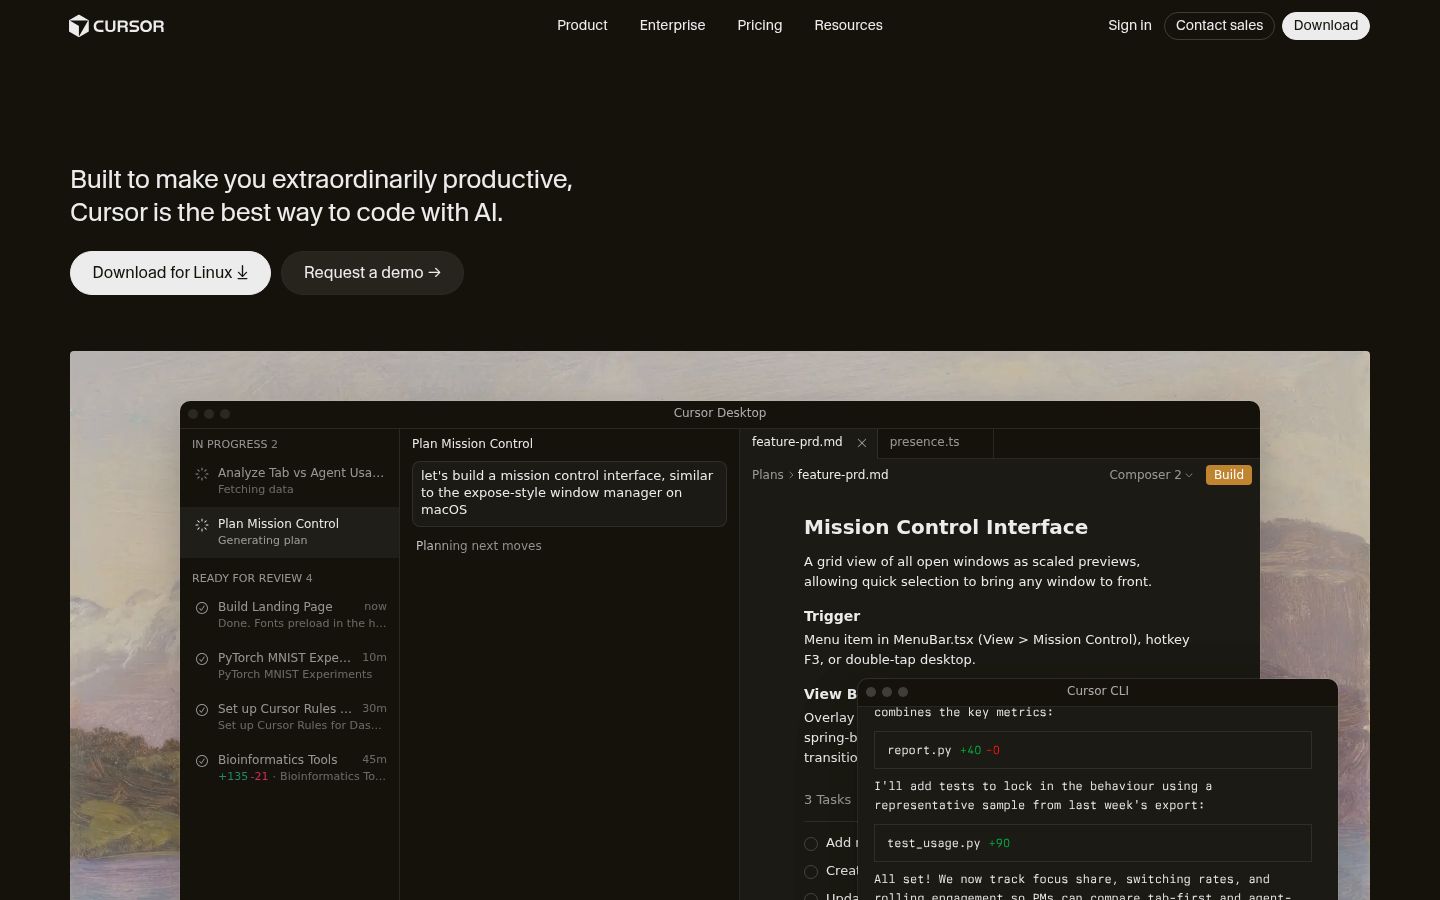Click the Plan Mission Control chat title

click(x=472, y=444)
